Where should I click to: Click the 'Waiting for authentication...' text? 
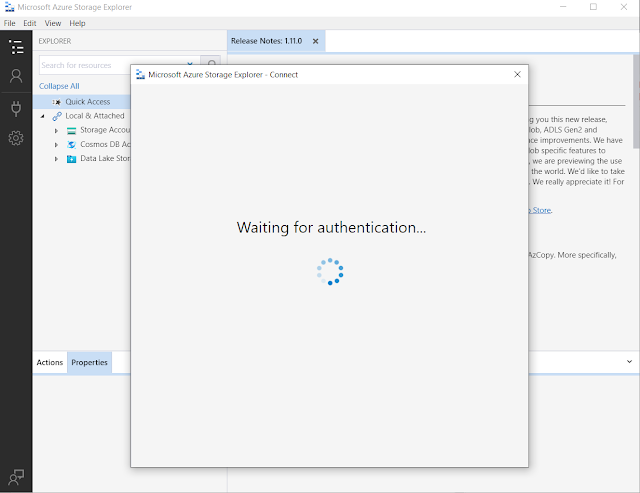coord(331,228)
